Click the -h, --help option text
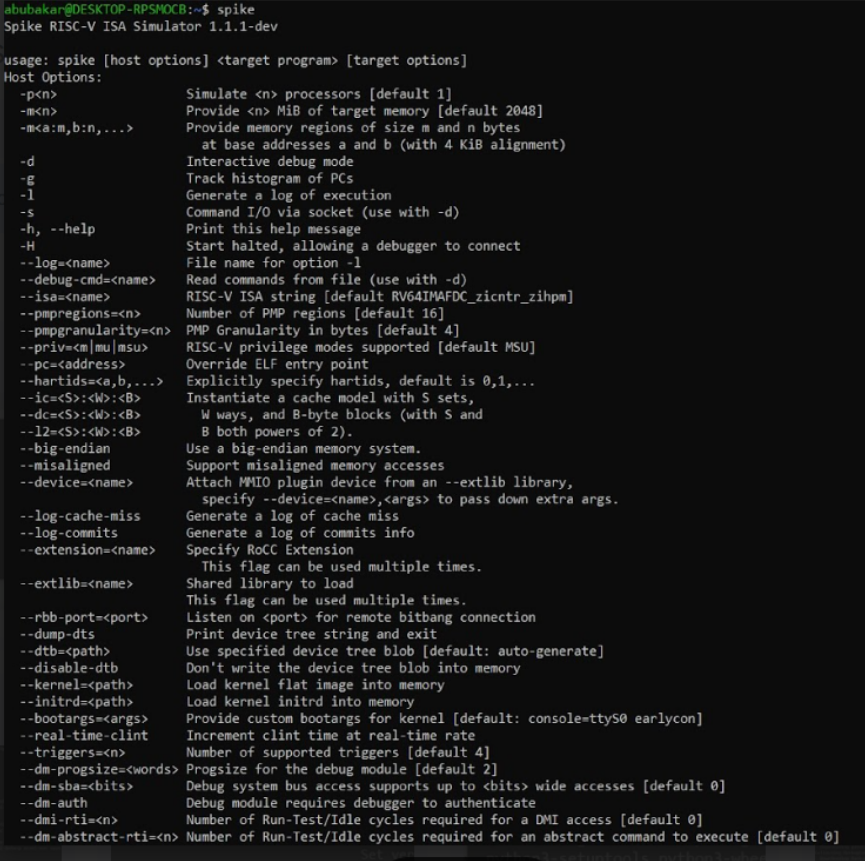 click(x=57, y=229)
